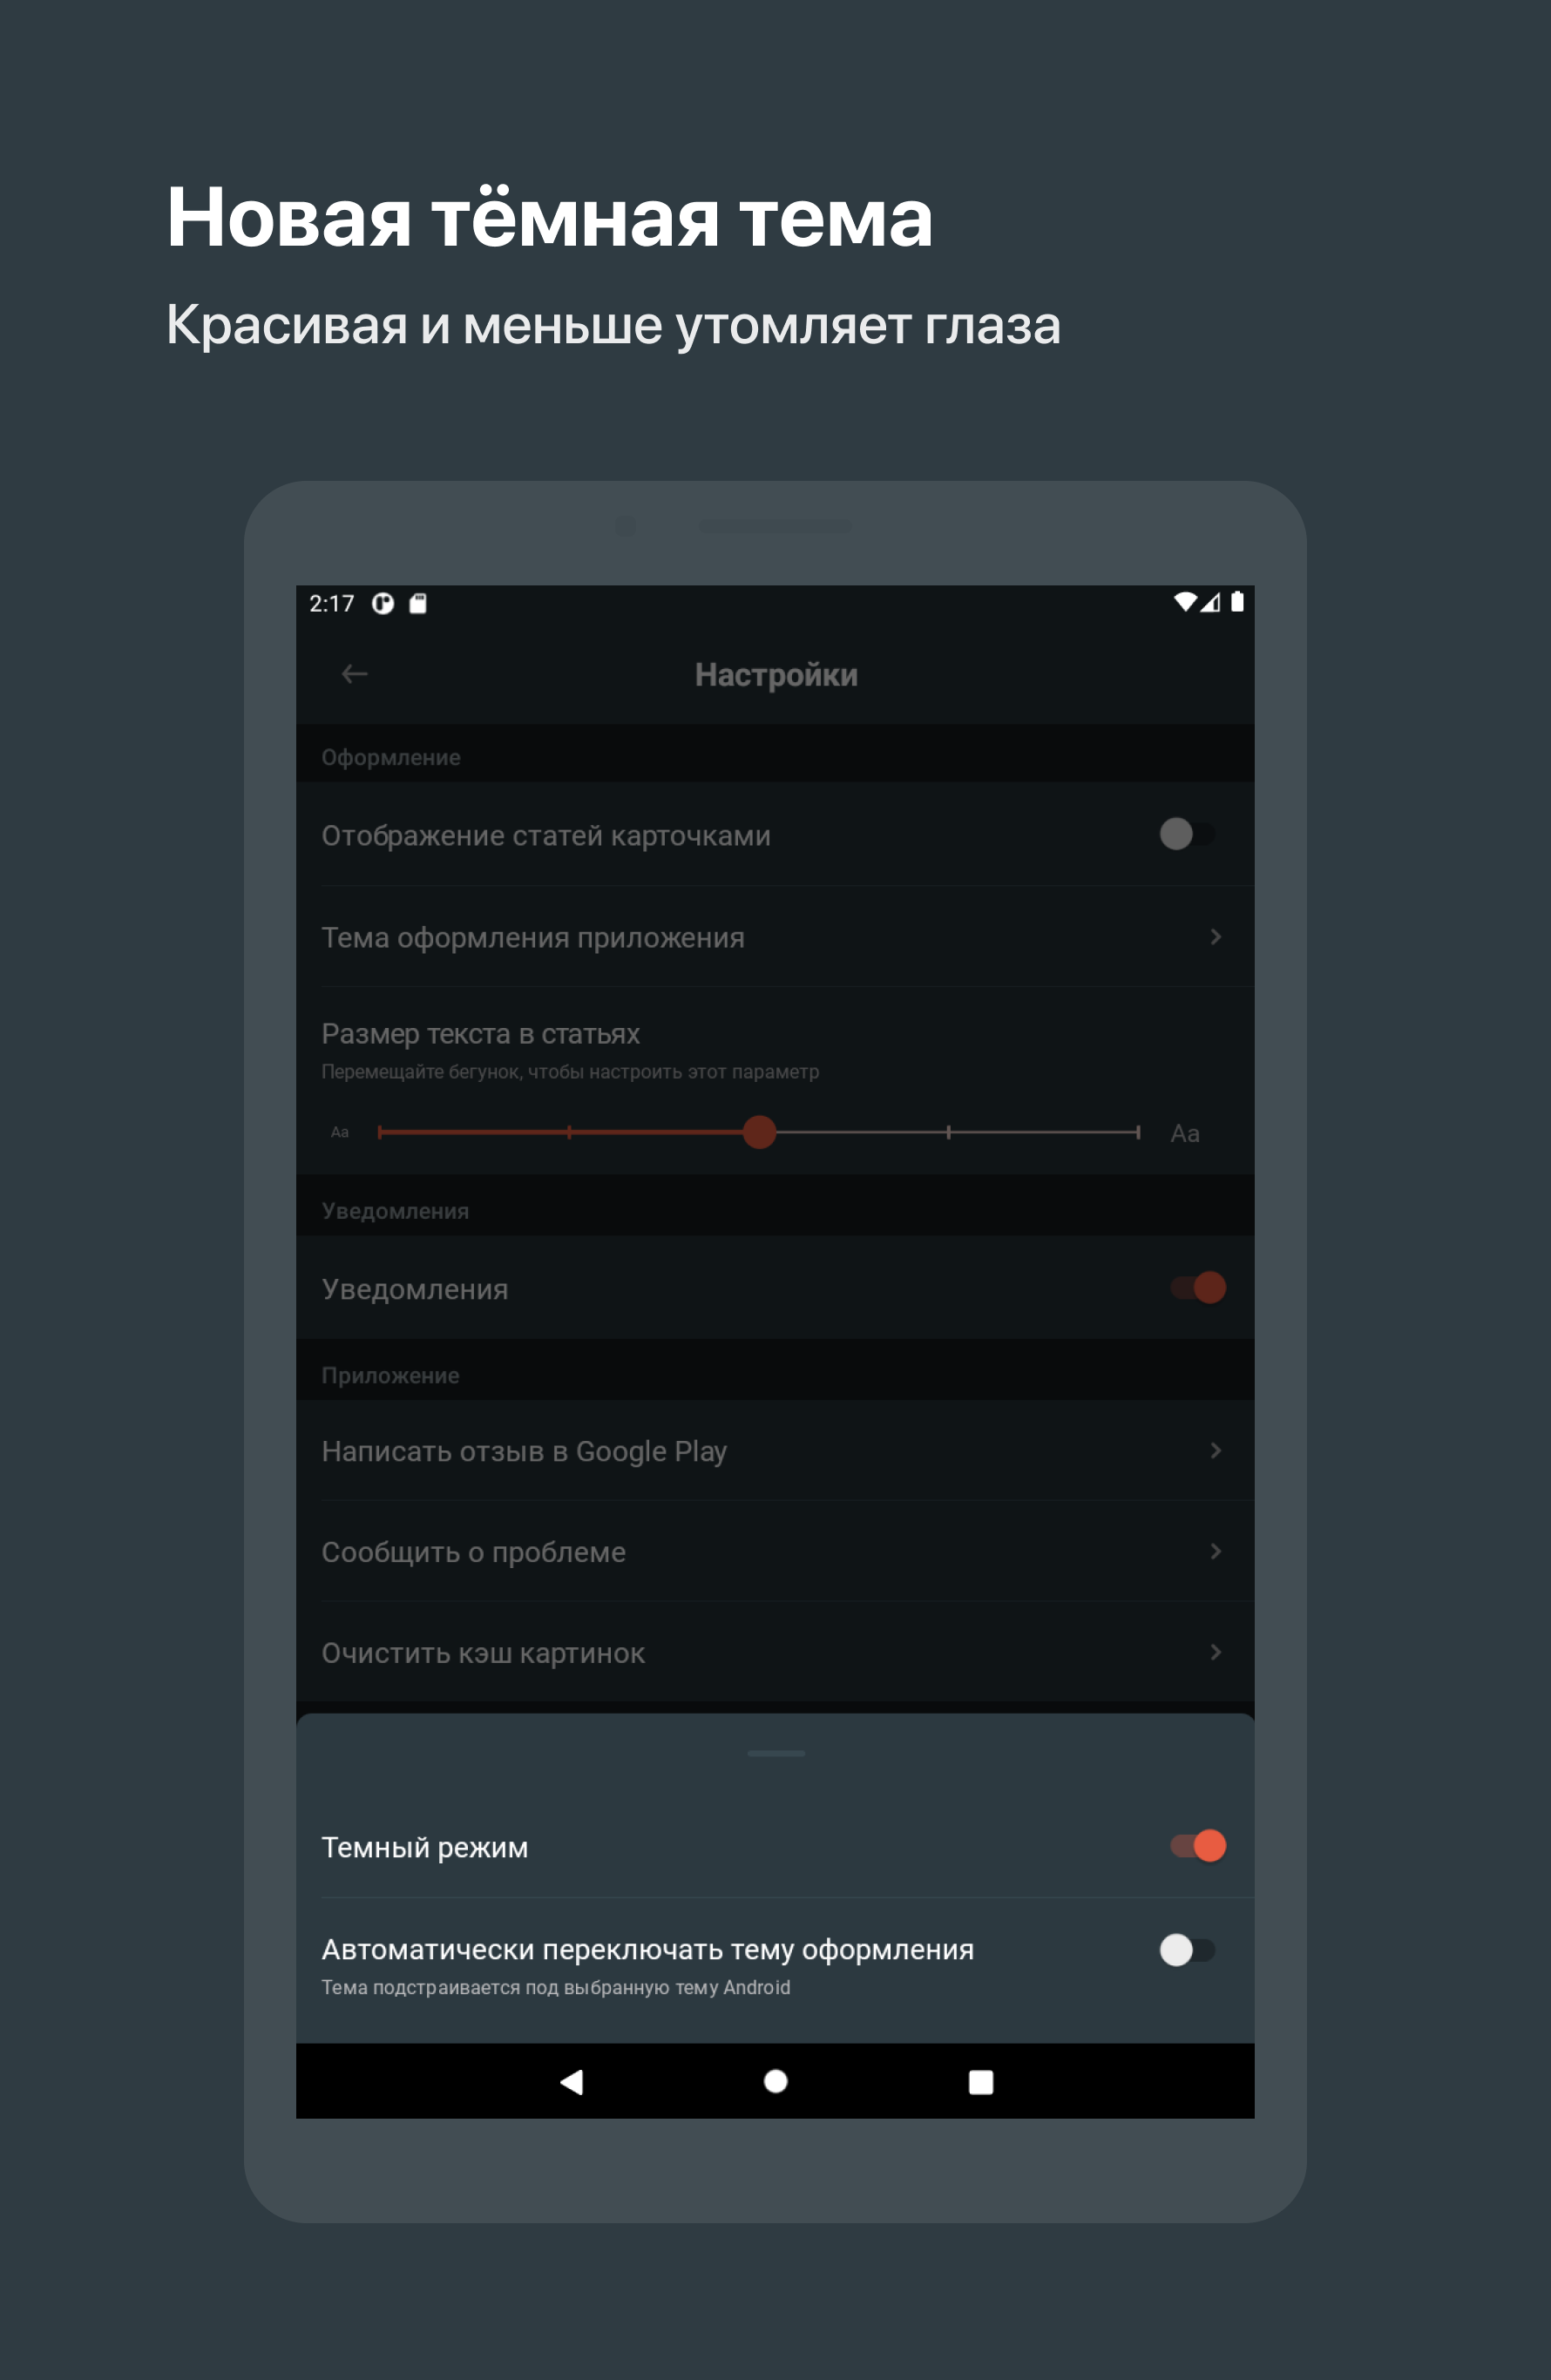This screenshot has height=2380, width=1551.
Task: Open Написать отзыв в Google Play chevron
Action: (x=1216, y=1450)
